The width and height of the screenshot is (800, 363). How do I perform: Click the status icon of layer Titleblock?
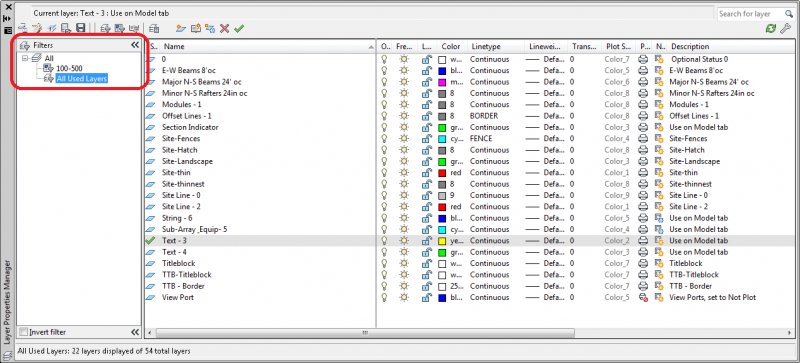151,263
